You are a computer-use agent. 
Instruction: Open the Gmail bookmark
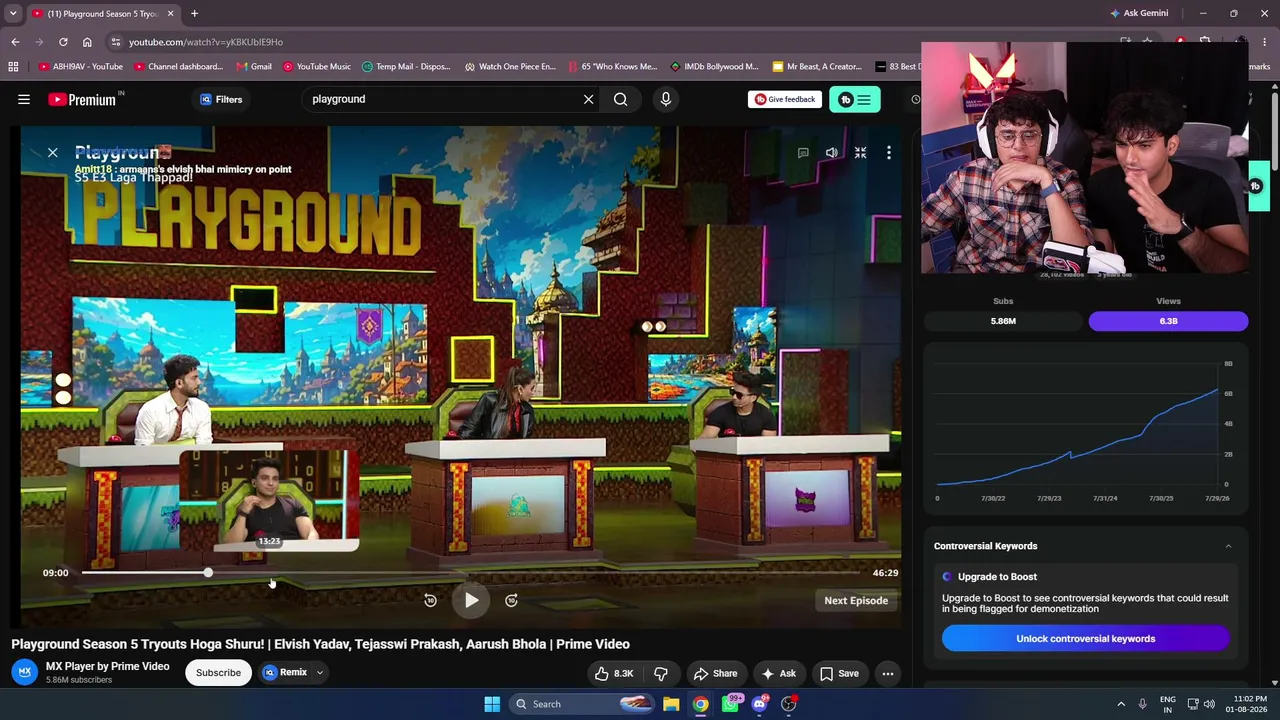tap(254, 67)
